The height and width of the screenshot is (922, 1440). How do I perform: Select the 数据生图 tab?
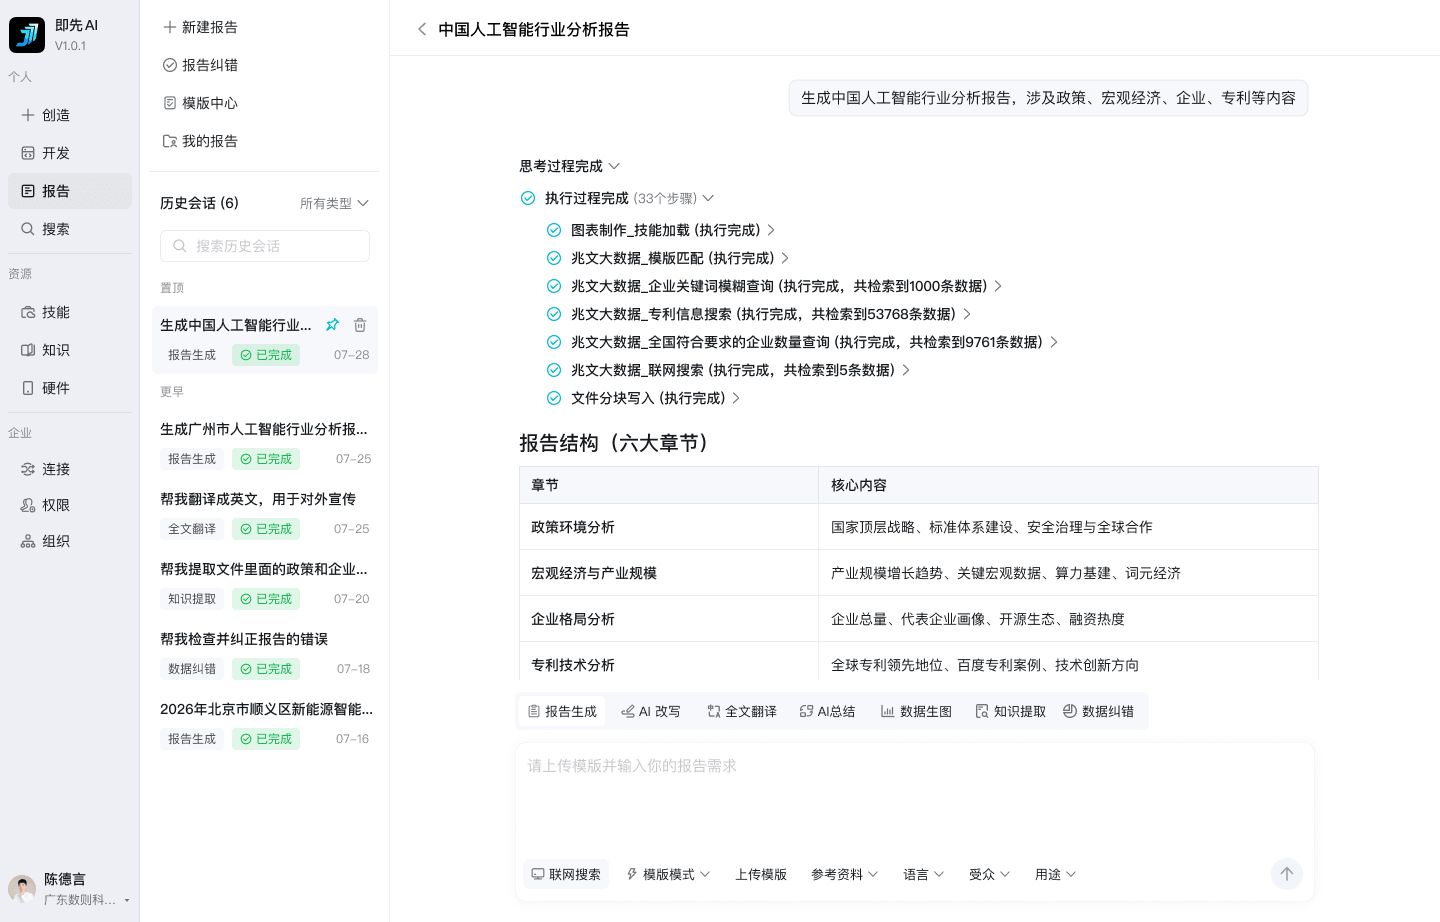click(916, 711)
